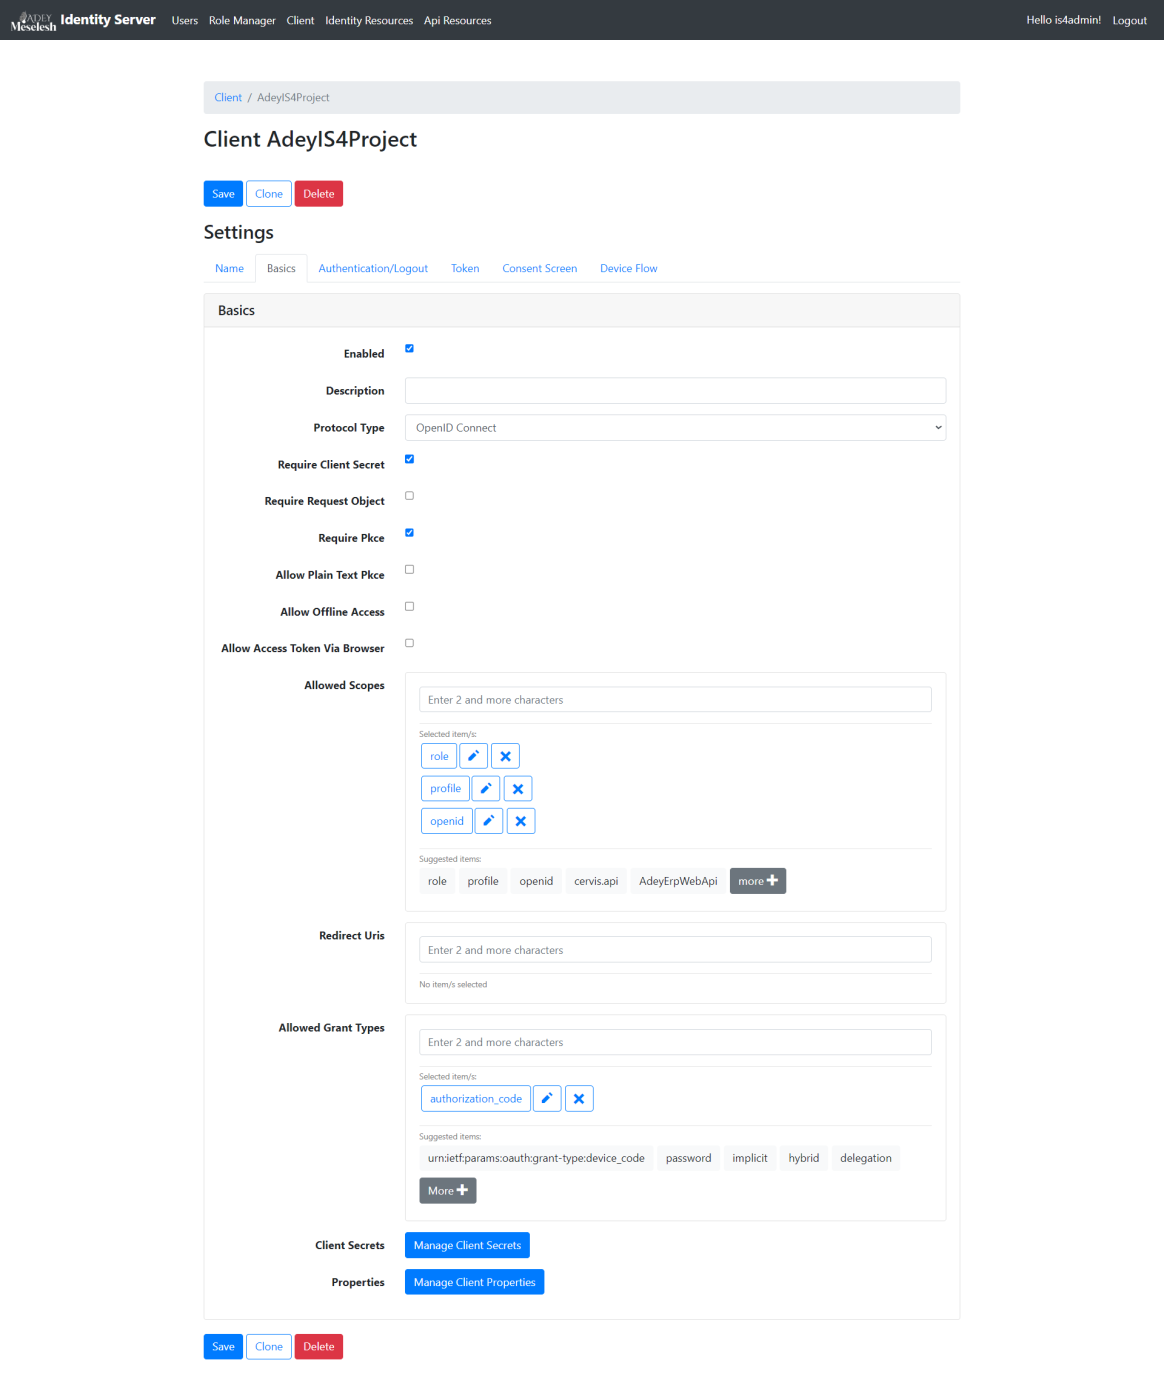Open the Token settings tab

(465, 269)
